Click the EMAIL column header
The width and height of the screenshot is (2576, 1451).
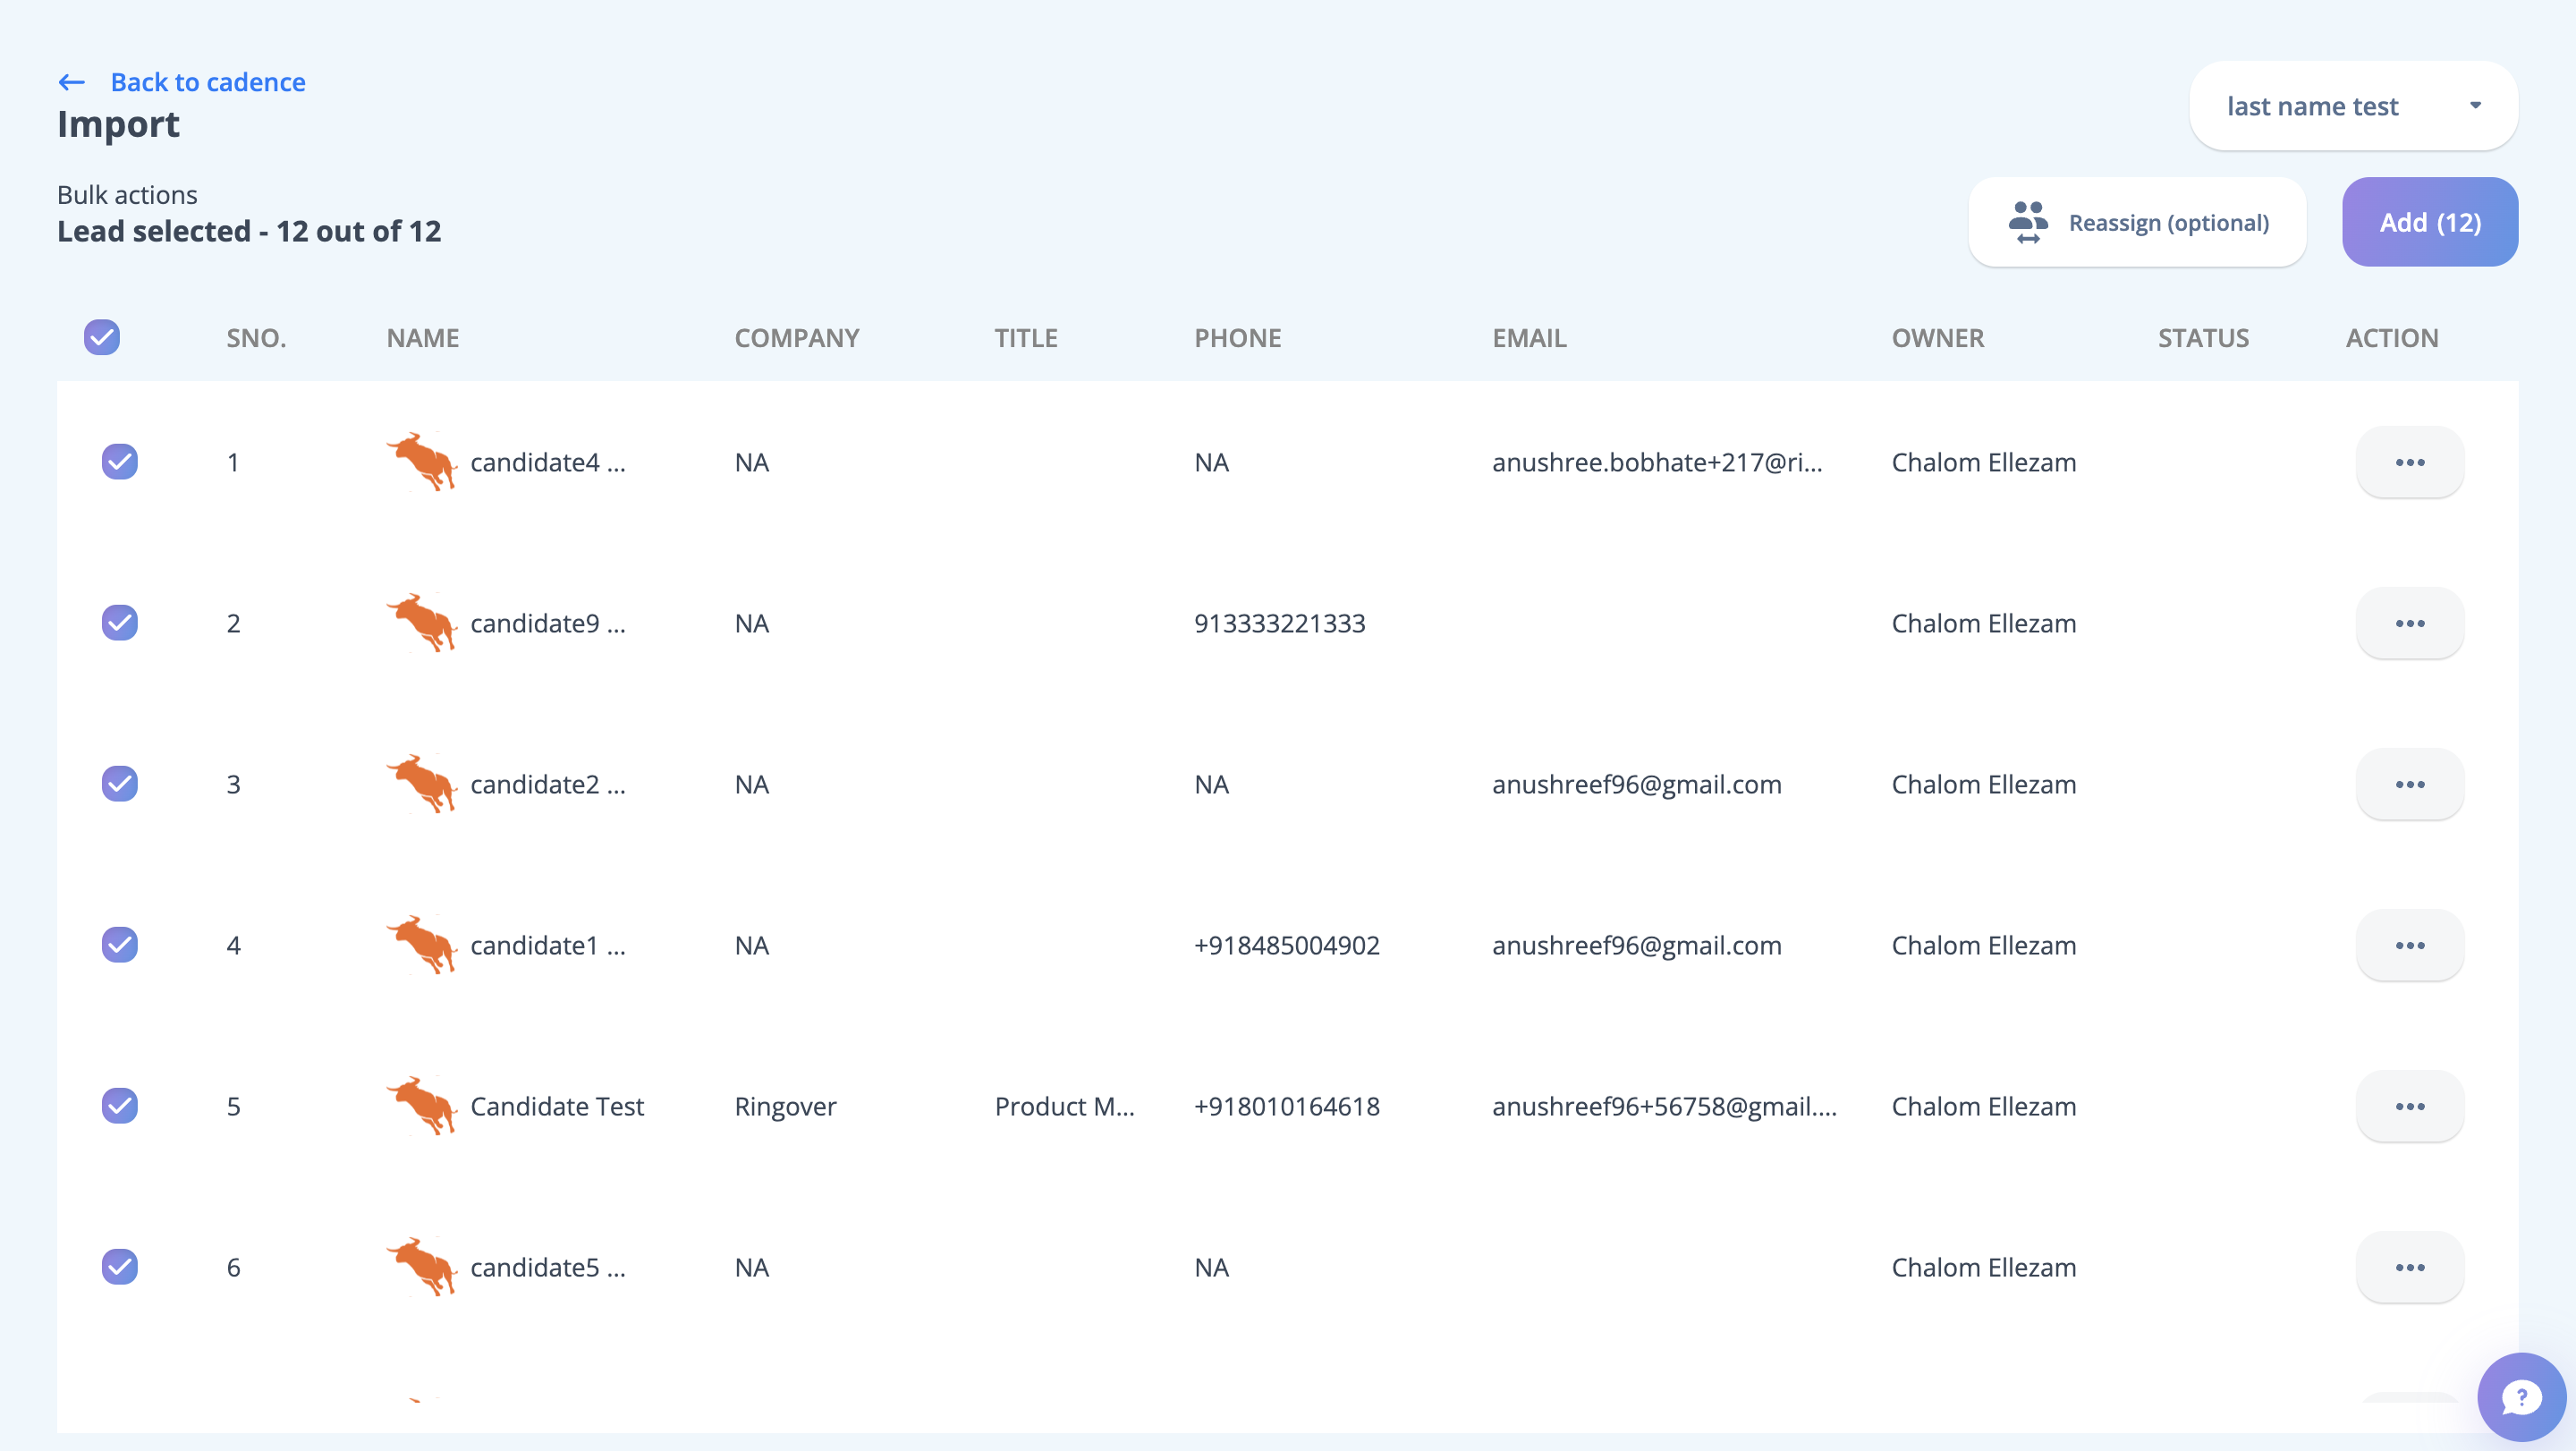pyautogui.click(x=1530, y=338)
